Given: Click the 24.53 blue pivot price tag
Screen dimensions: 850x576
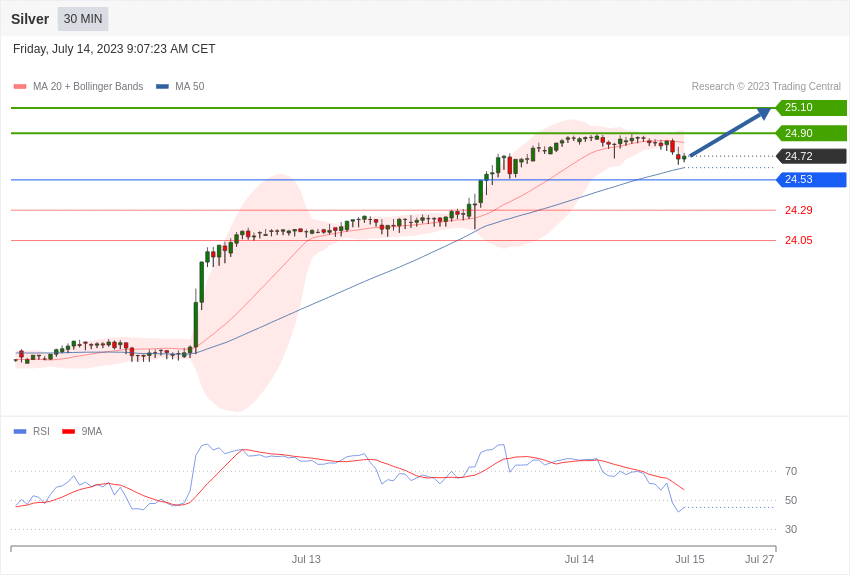Looking at the screenshot, I should (811, 179).
